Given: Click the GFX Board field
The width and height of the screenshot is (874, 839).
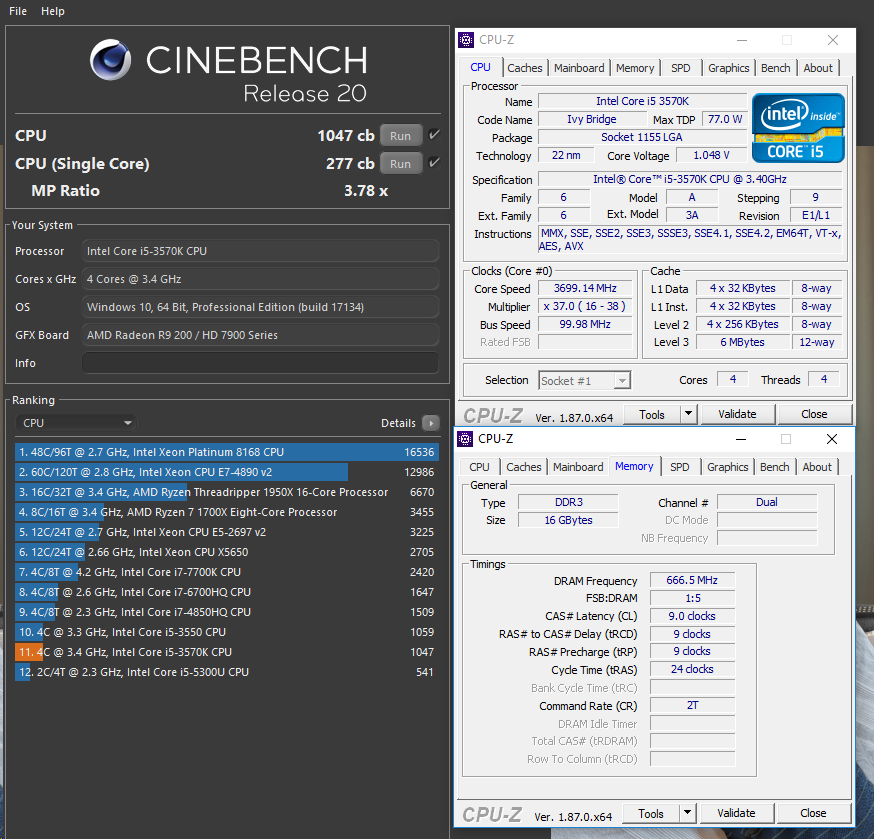Looking at the screenshot, I should 260,335.
